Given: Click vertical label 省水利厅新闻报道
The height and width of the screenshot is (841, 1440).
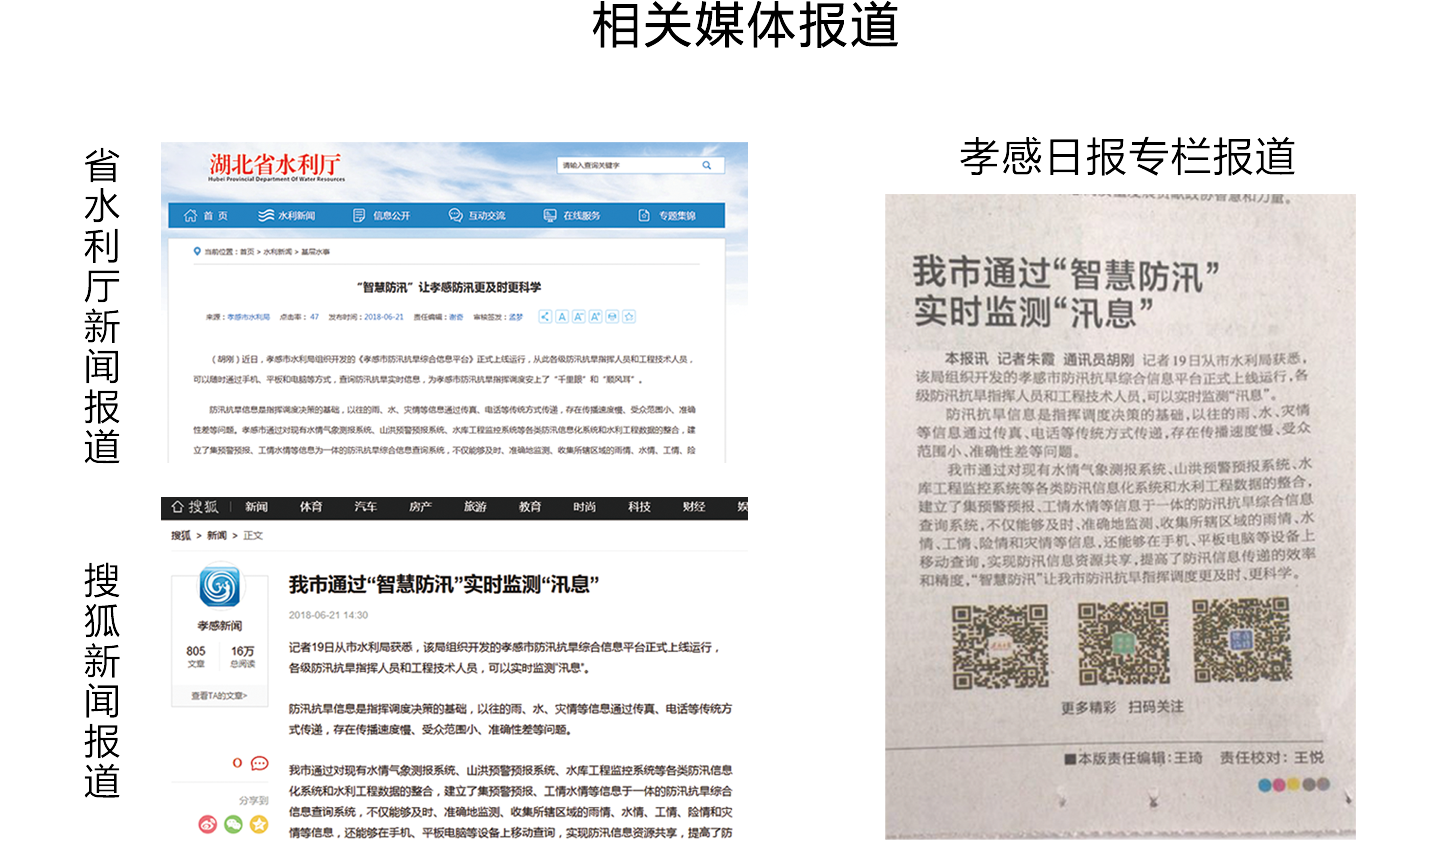Looking at the screenshot, I should [x=102, y=306].
